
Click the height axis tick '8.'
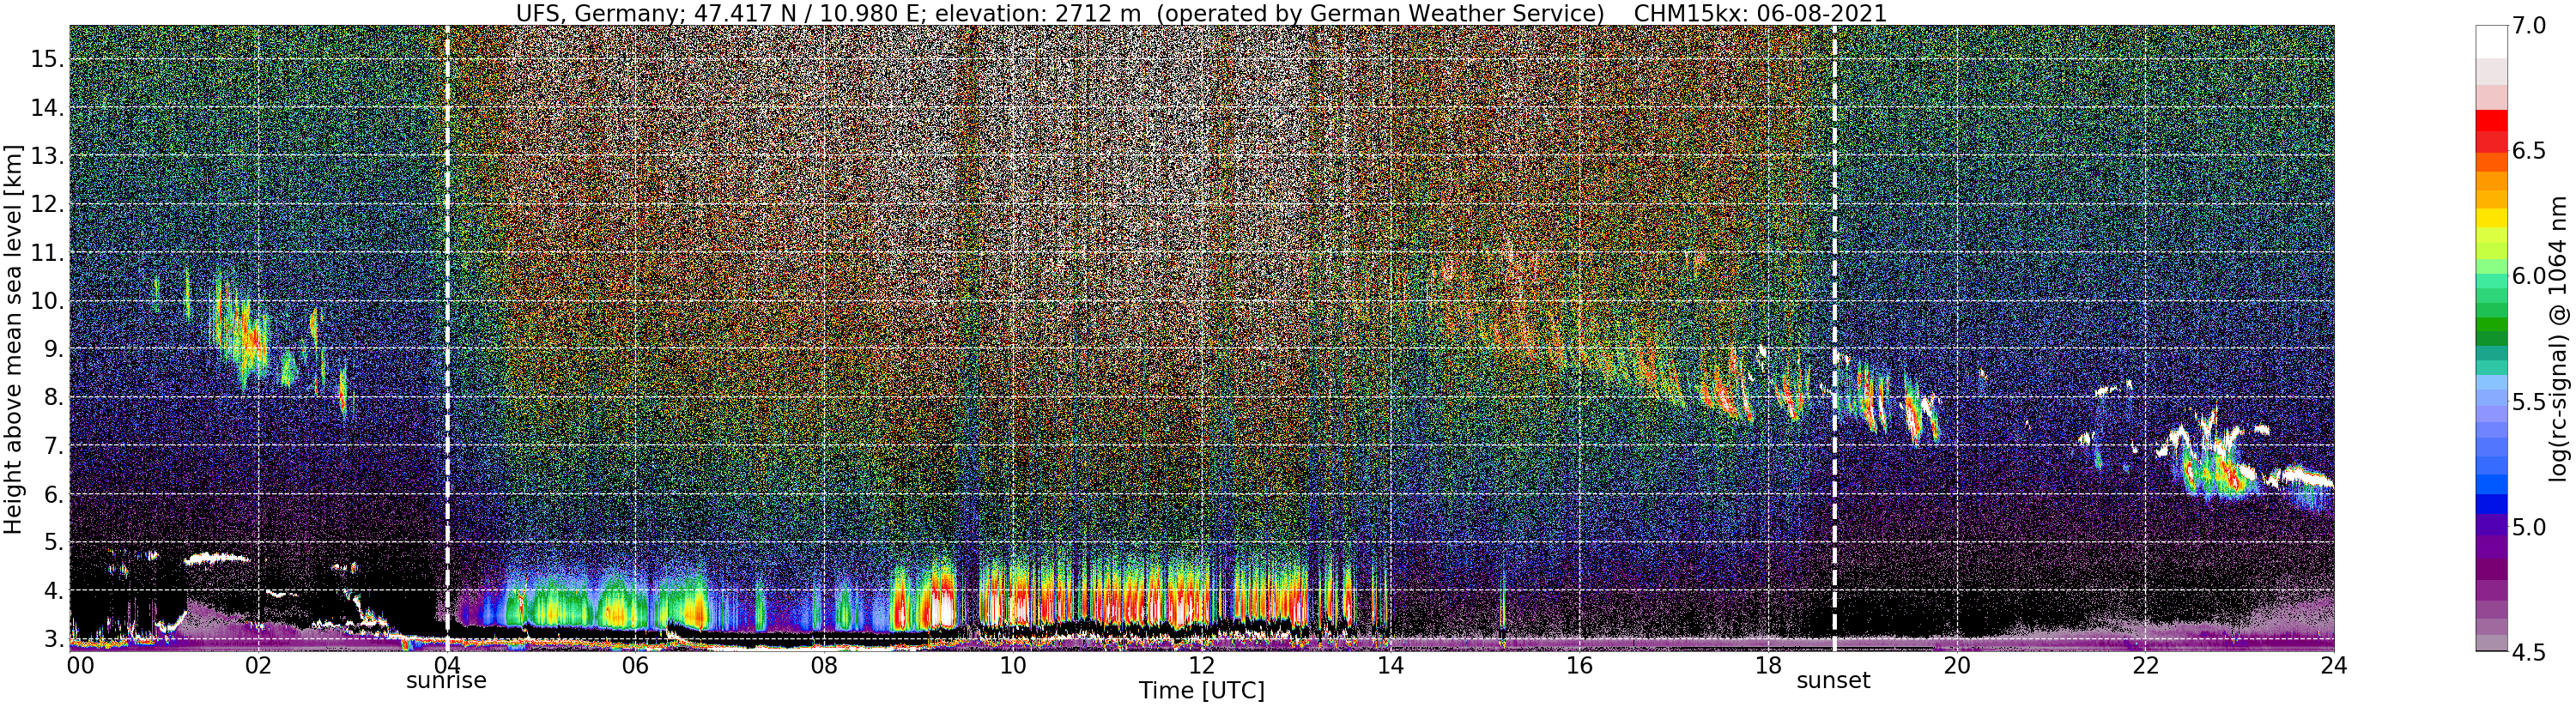pos(54,397)
